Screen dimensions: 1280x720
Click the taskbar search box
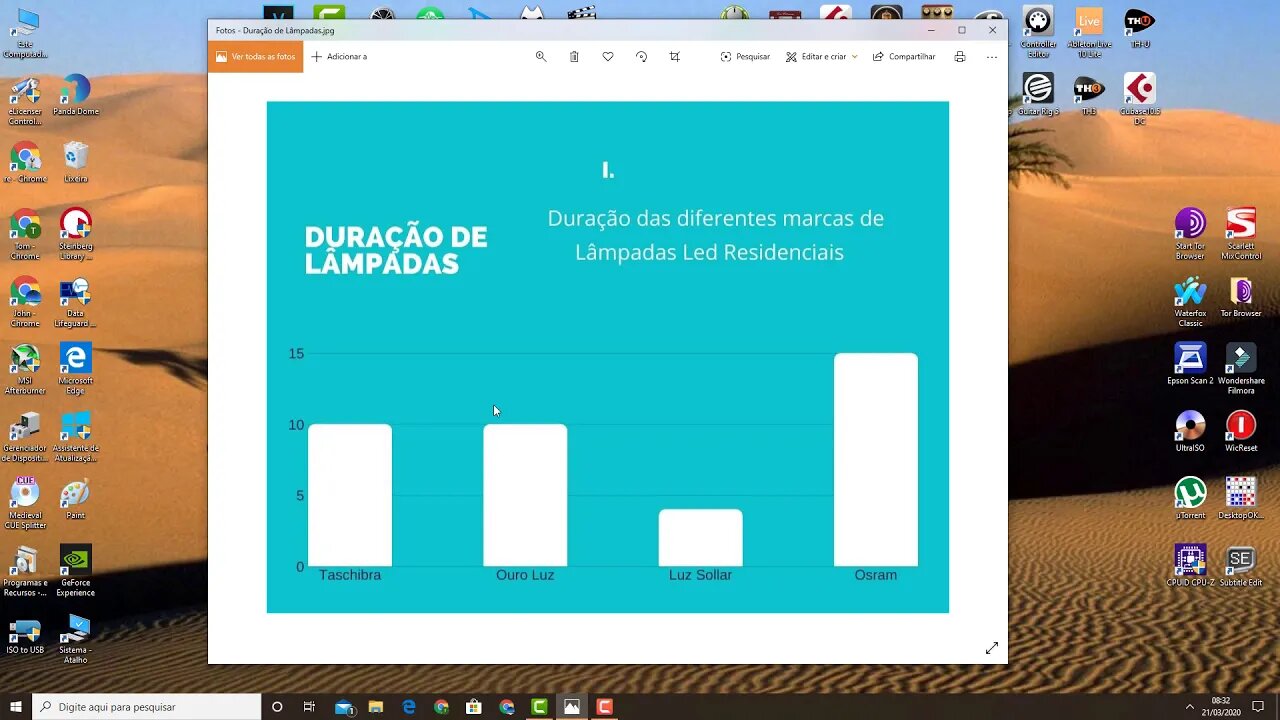click(x=147, y=707)
